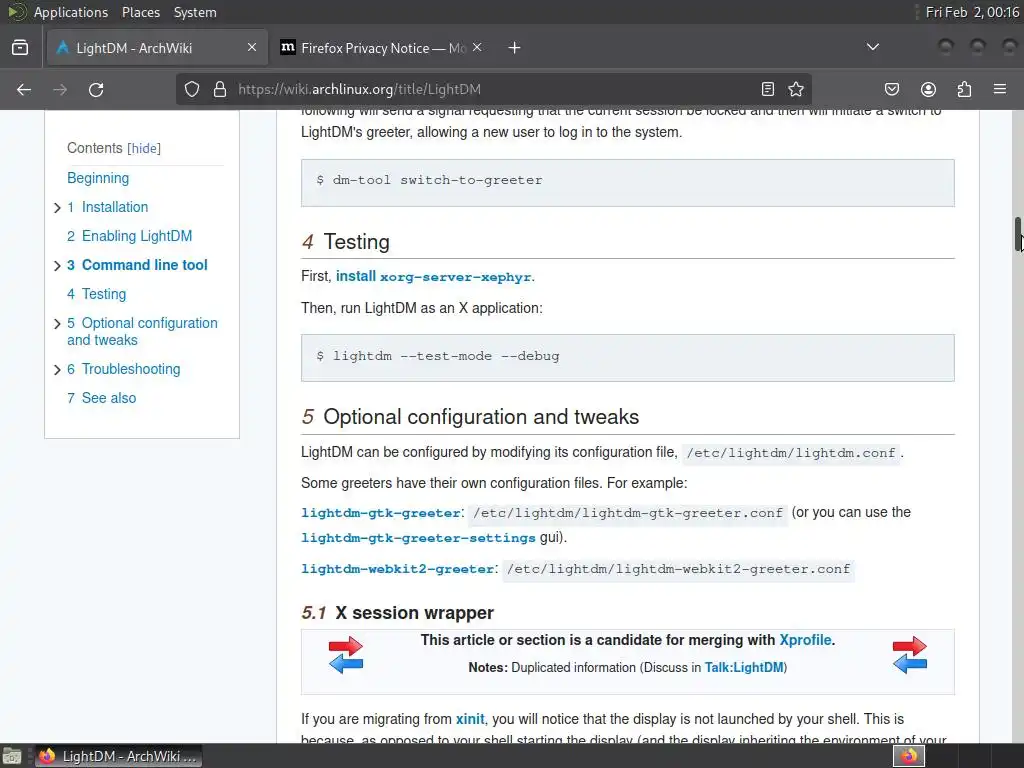Open the xorg-server-xephyr package link

point(456,277)
